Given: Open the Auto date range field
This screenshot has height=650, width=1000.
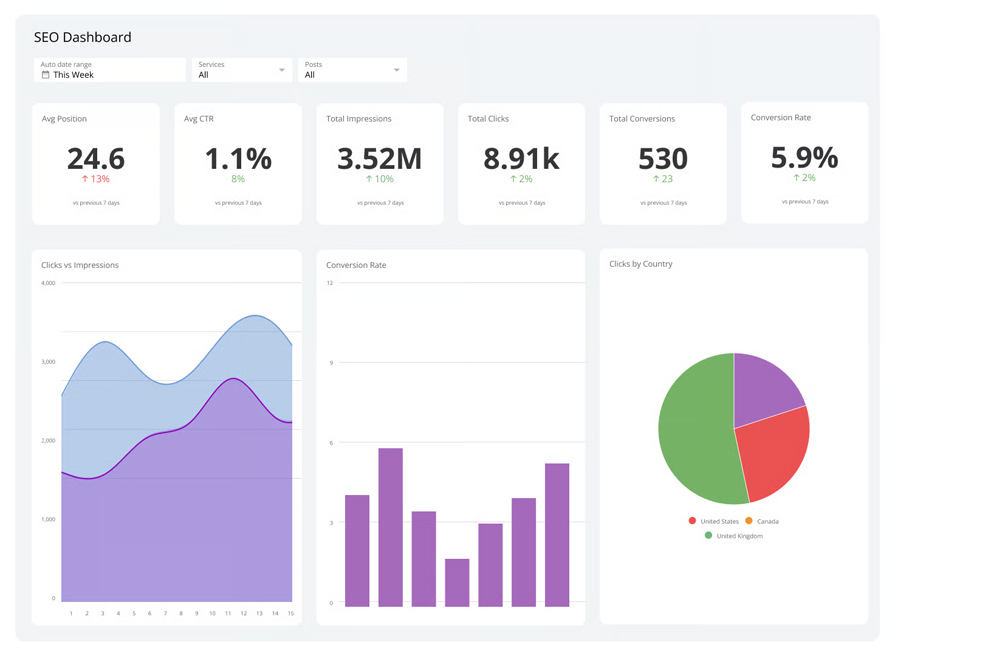Looking at the screenshot, I should click(110, 70).
